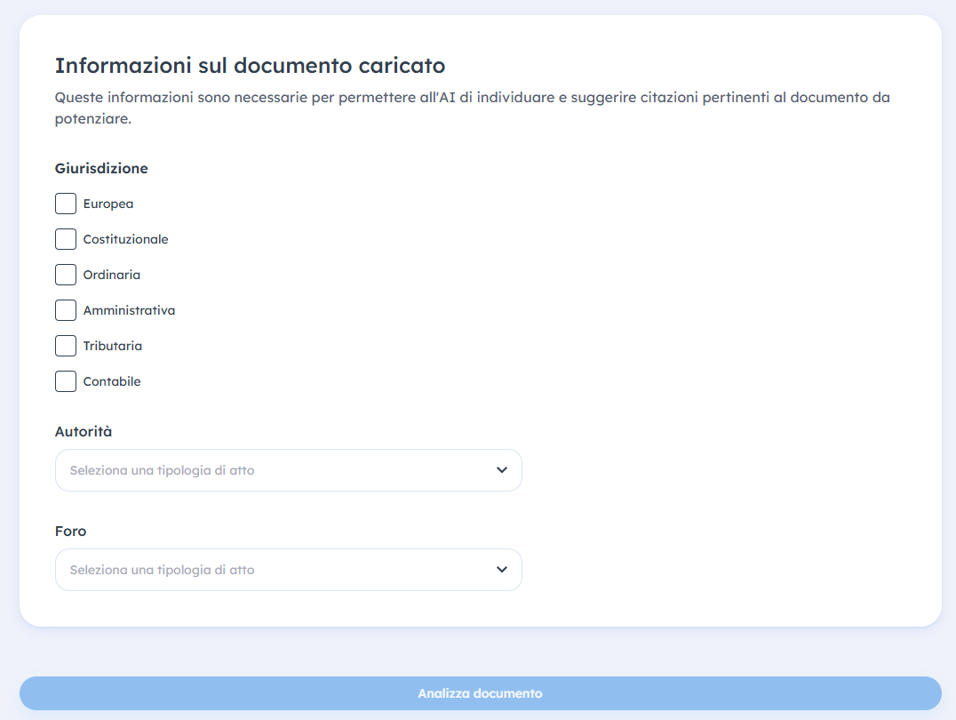Click the description paragraph about AI citations
The width and height of the screenshot is (956, 720).
(473, 108)
